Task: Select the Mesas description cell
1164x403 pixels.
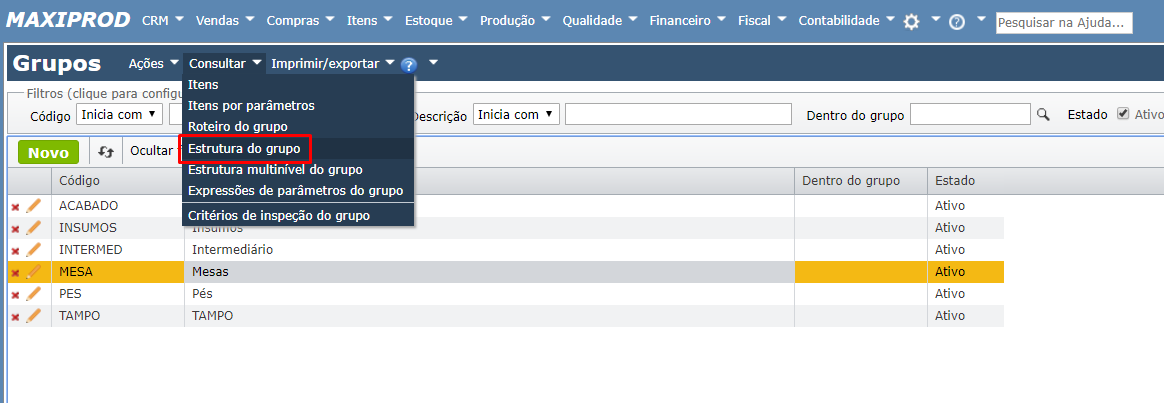Action: [489, 272]
